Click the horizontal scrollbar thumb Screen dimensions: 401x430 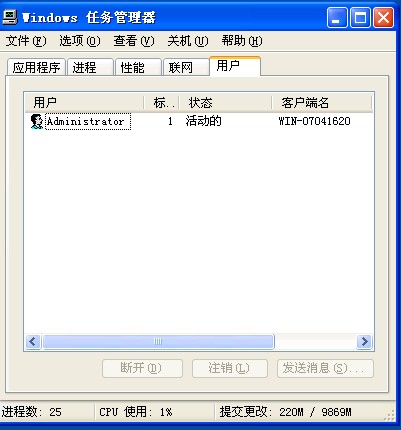point(158,342)
